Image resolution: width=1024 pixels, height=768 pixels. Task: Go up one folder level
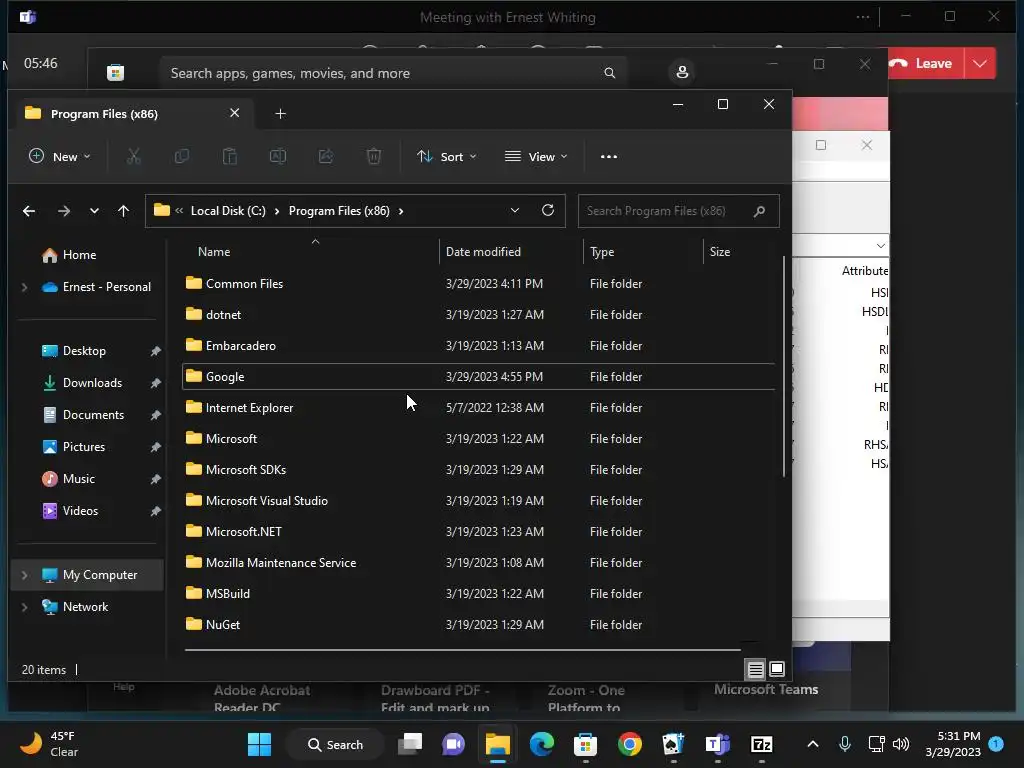(x=123, y=211)
